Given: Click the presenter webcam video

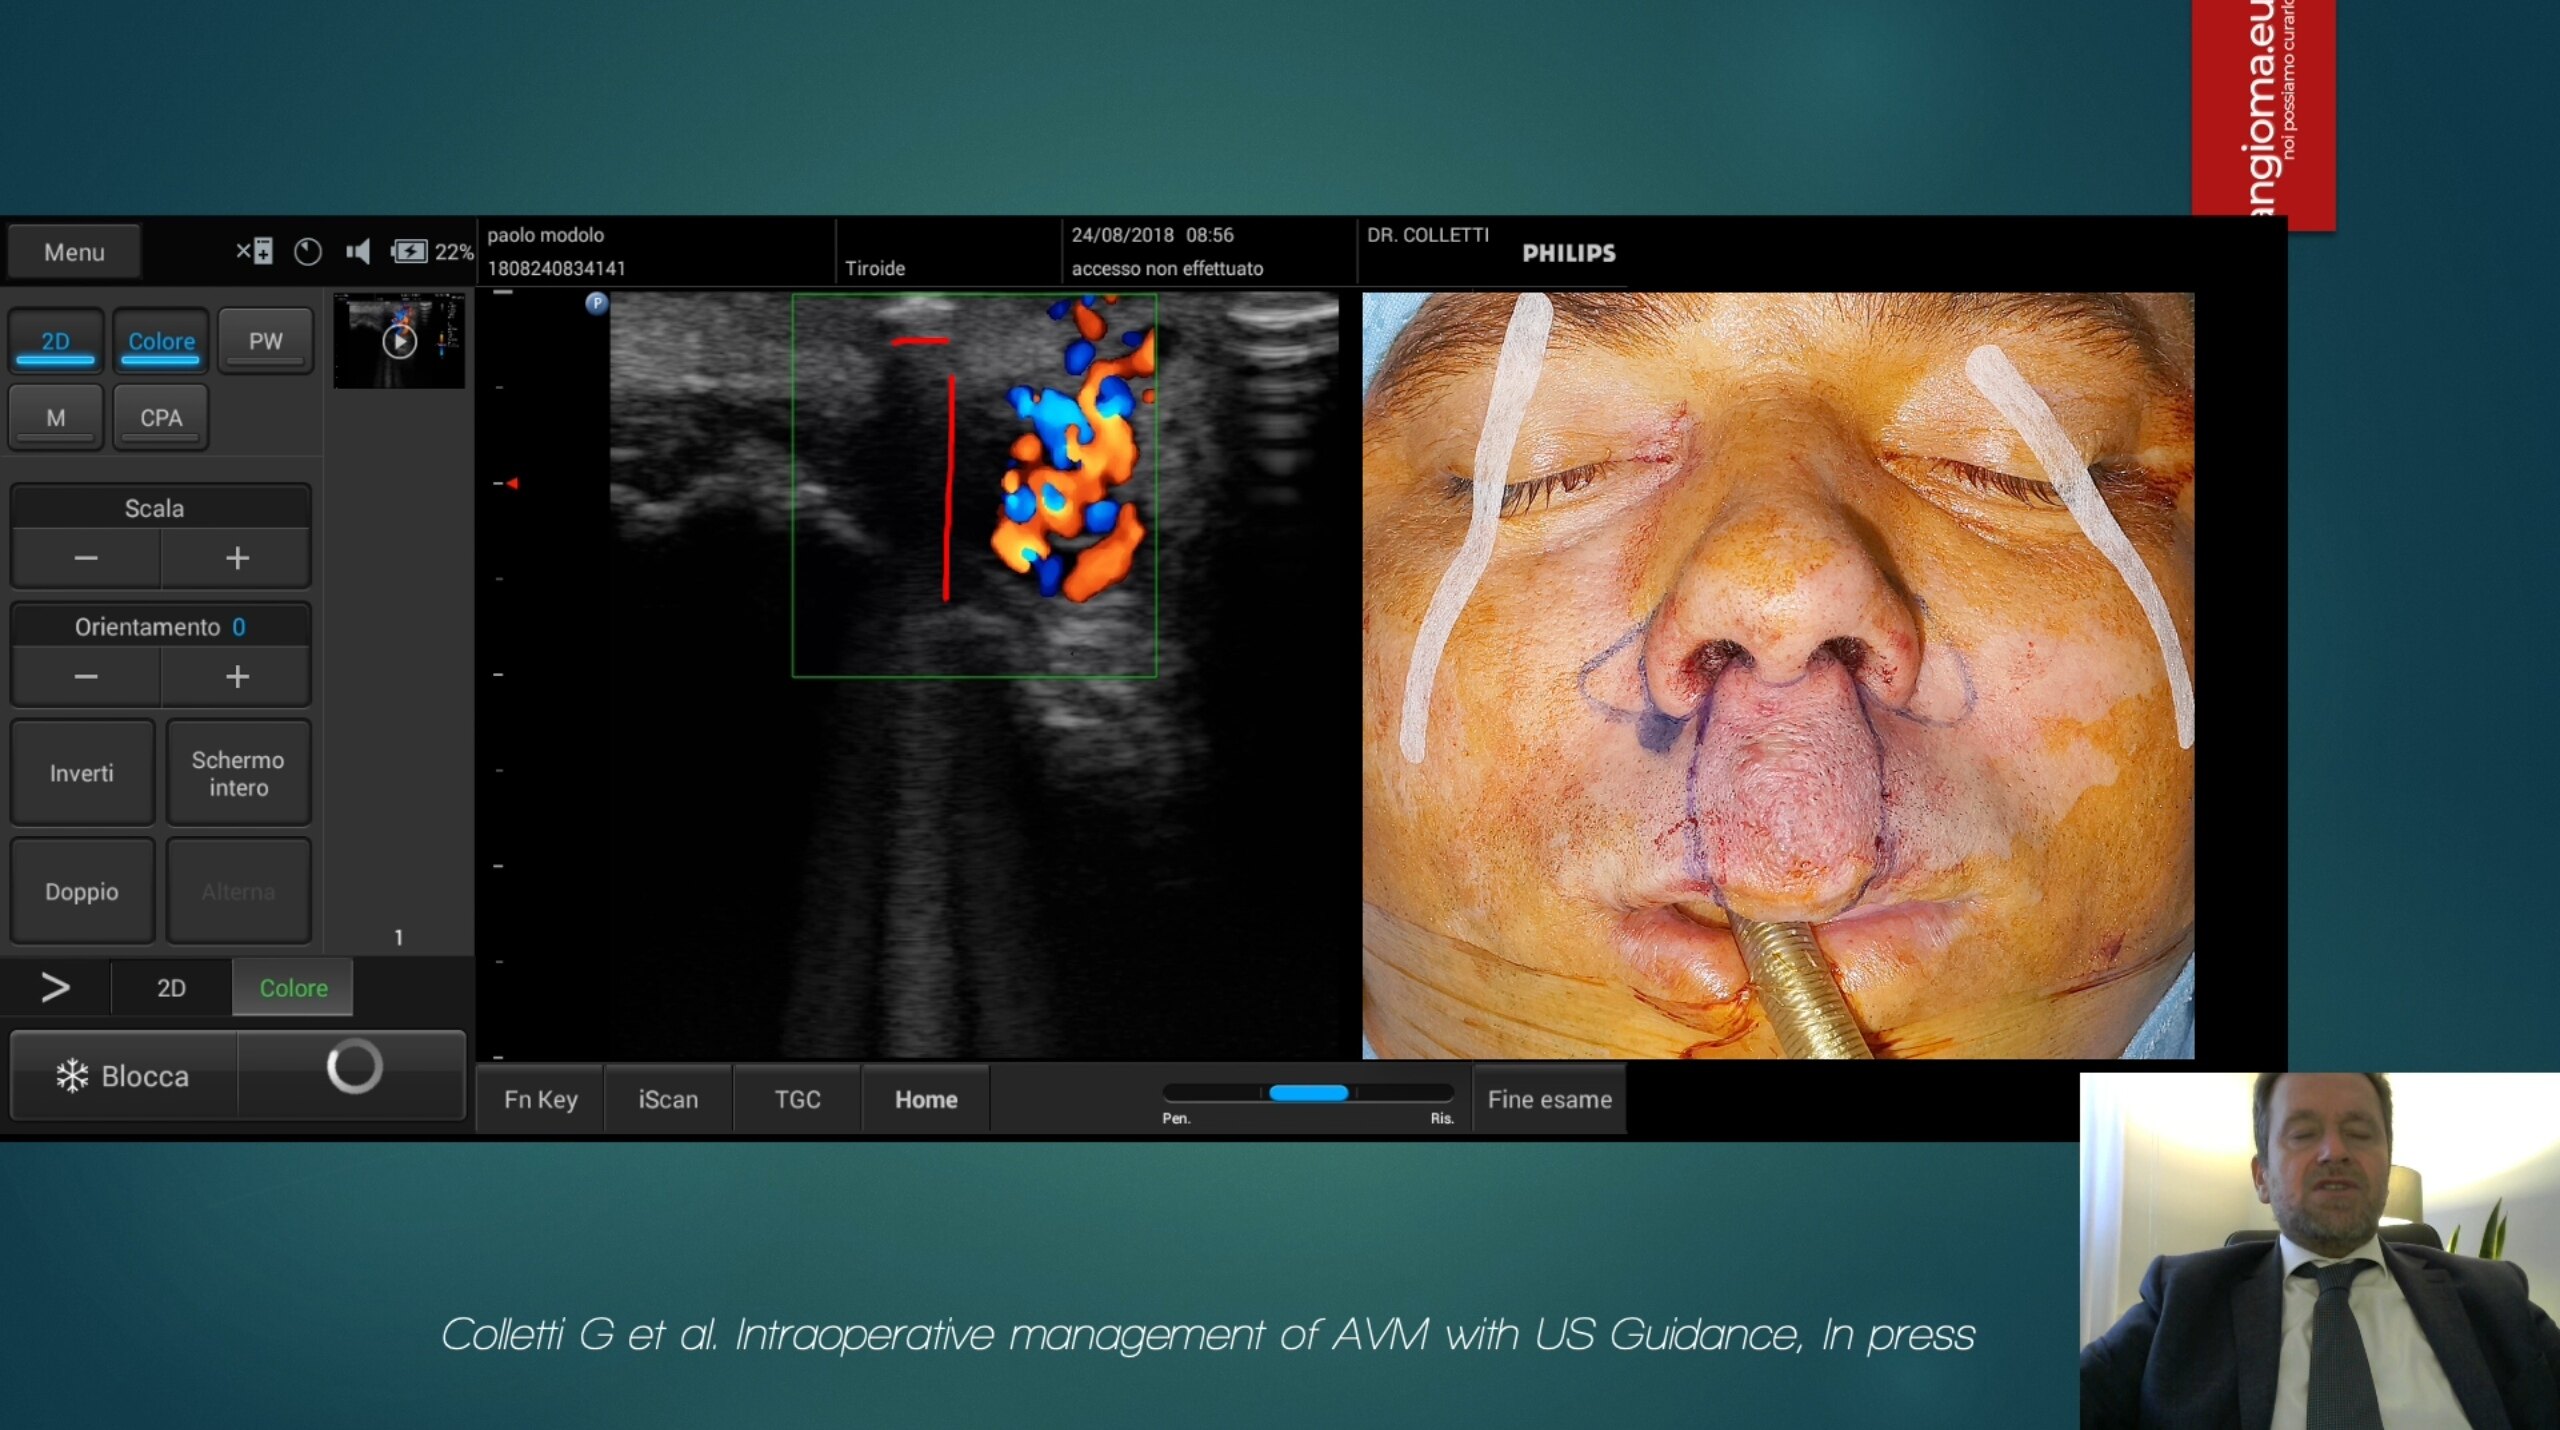Looking at the screenshot, I should coord(2319,1251).
